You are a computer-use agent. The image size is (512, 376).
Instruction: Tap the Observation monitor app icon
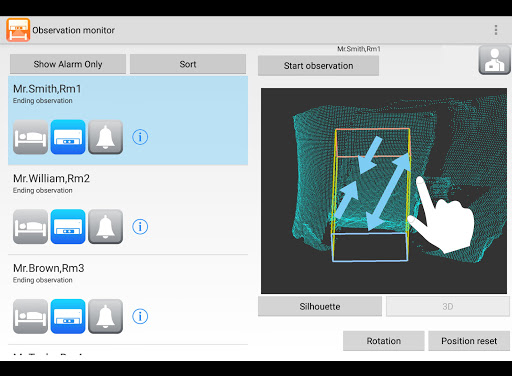click(x=18, y=30)
